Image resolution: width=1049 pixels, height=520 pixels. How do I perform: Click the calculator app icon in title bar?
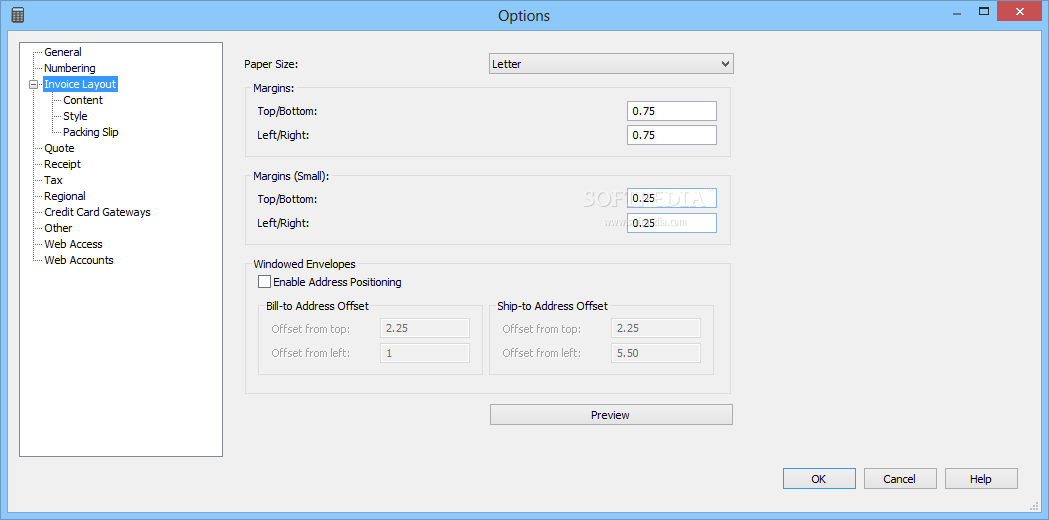click(18, 15)
